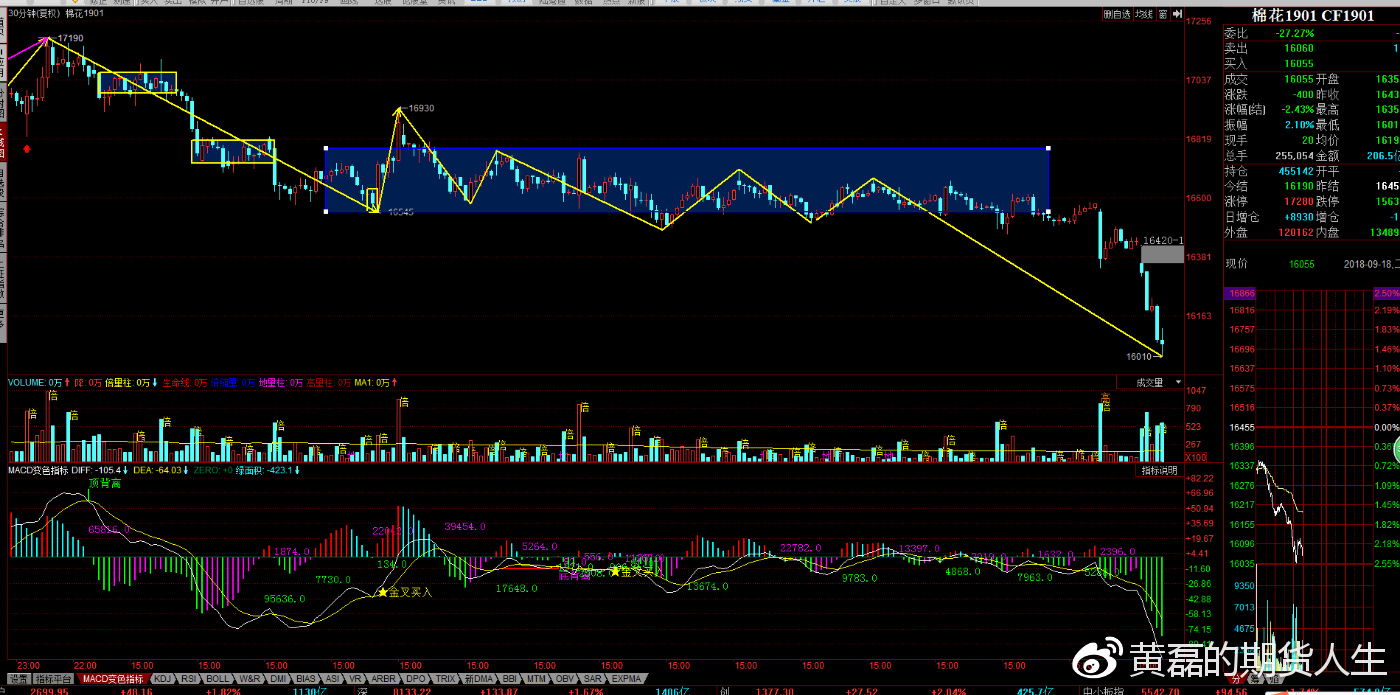Click the 指标说明 indicator description button

[x=1160, y=470]
